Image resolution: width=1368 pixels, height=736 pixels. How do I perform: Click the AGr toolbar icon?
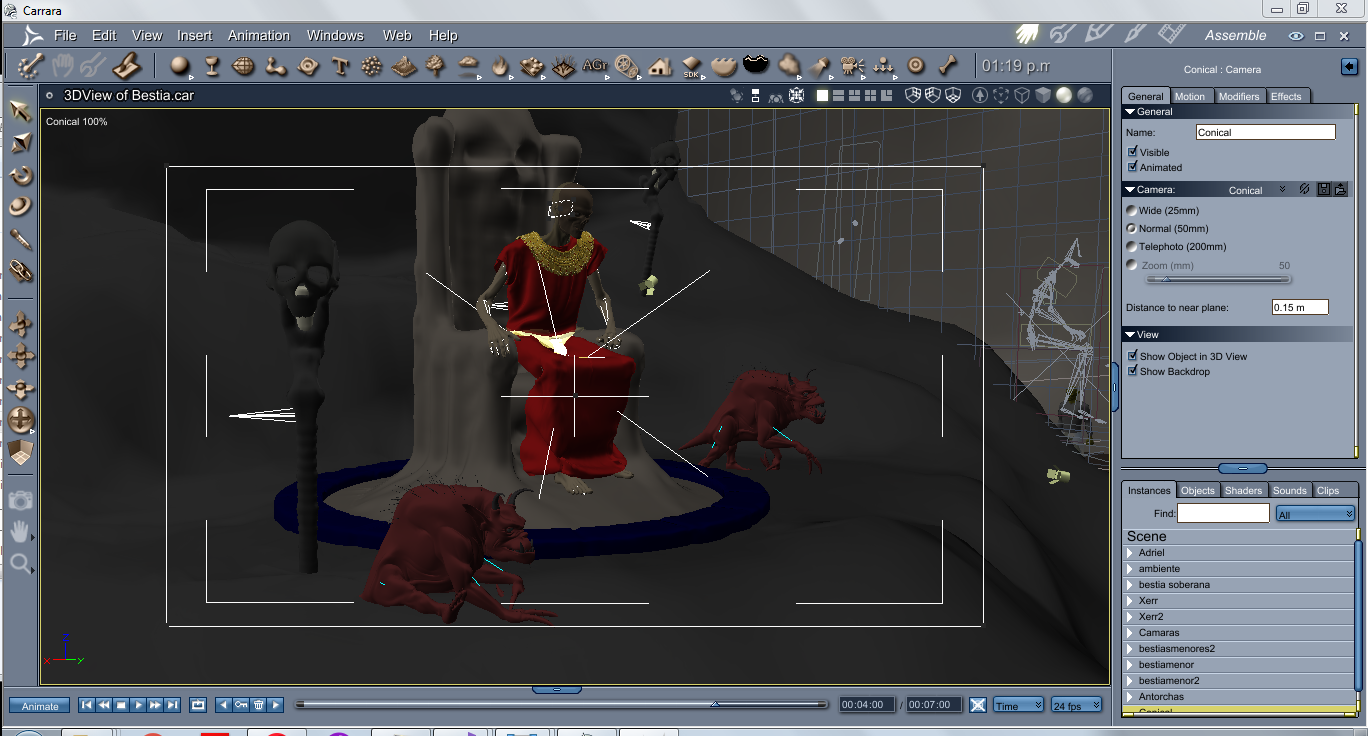pos(595,66)
